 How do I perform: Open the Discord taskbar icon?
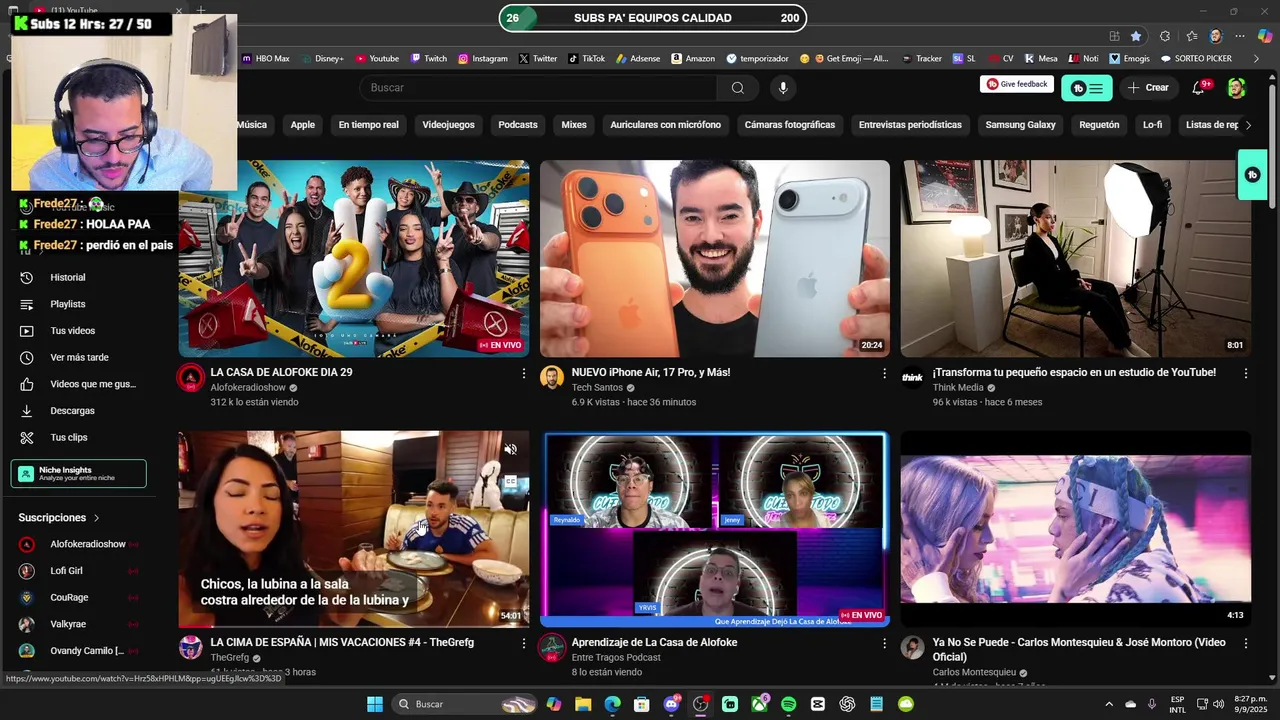click(x=671, y=704)
